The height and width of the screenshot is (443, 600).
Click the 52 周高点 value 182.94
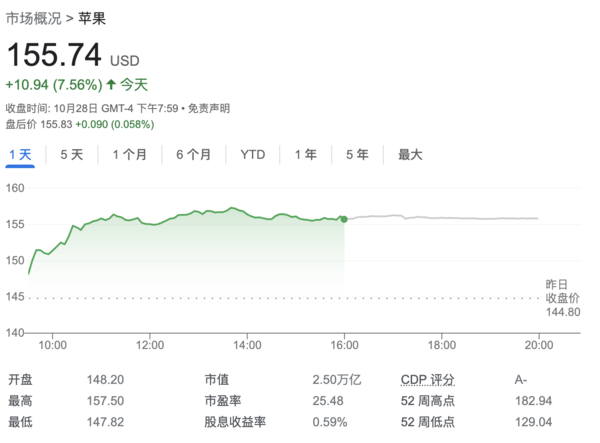point(535,401)
